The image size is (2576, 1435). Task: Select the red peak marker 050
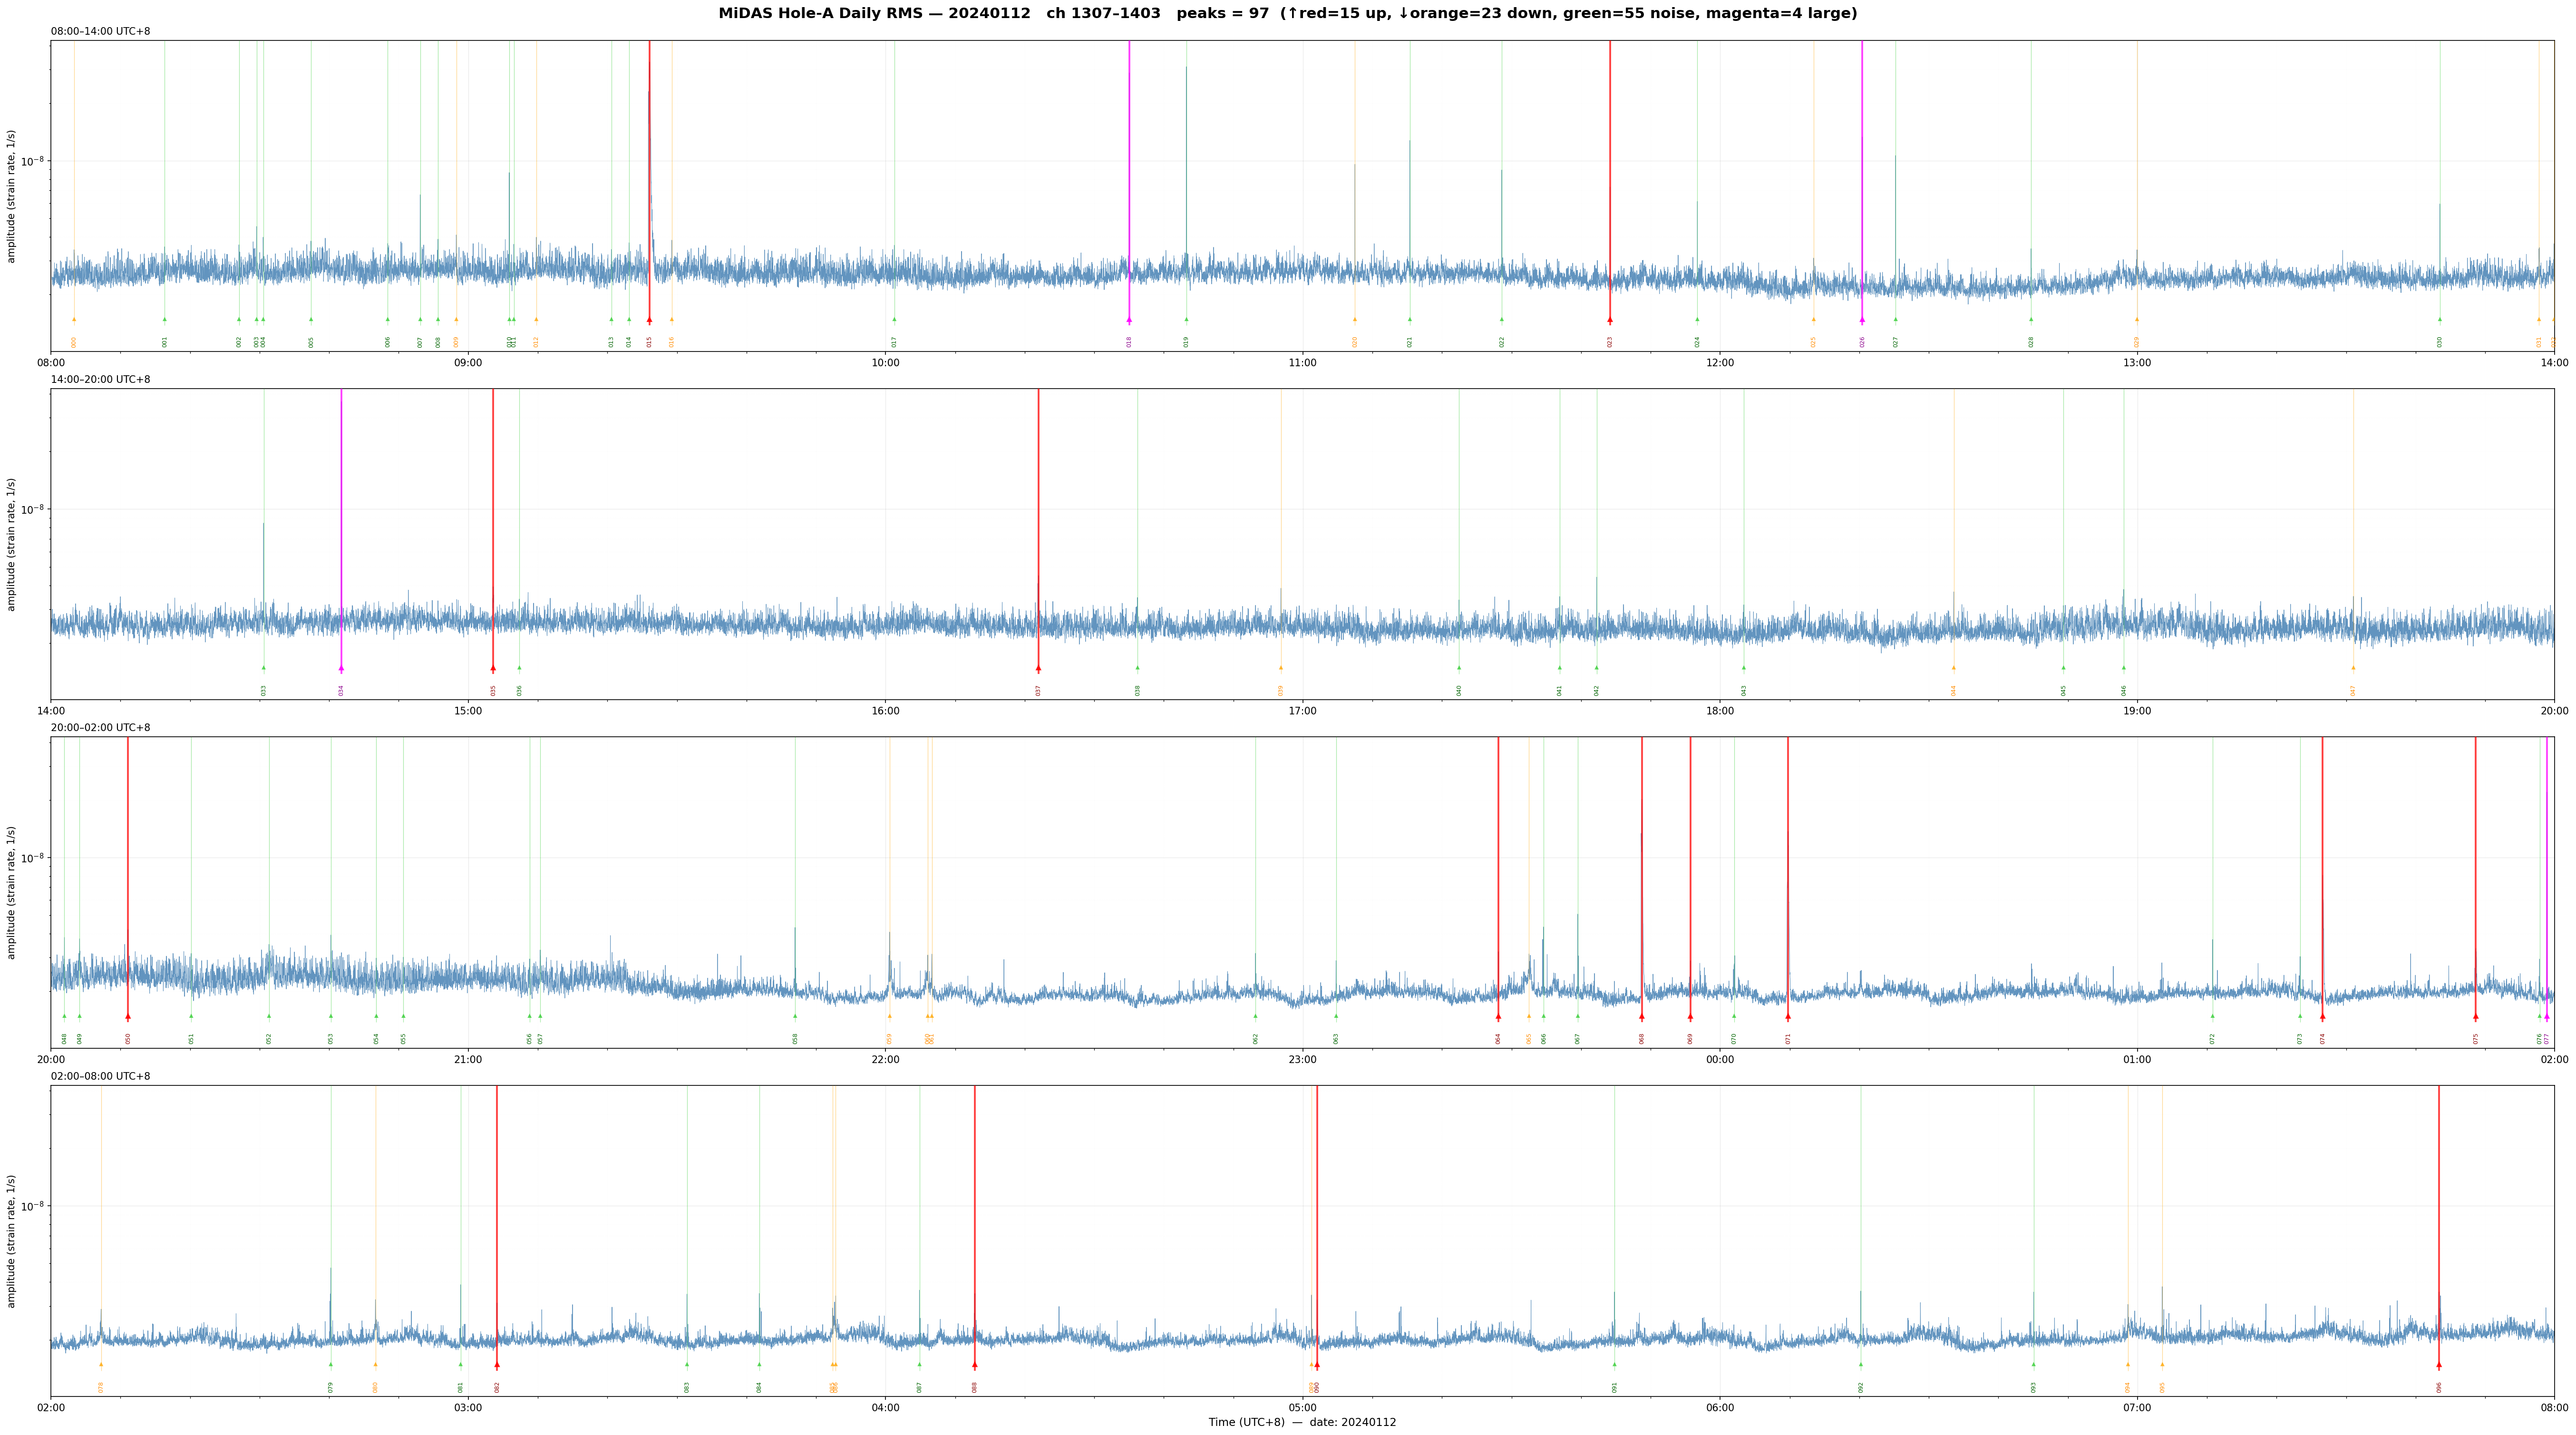pyautogui.click(x=128, y=1017)
